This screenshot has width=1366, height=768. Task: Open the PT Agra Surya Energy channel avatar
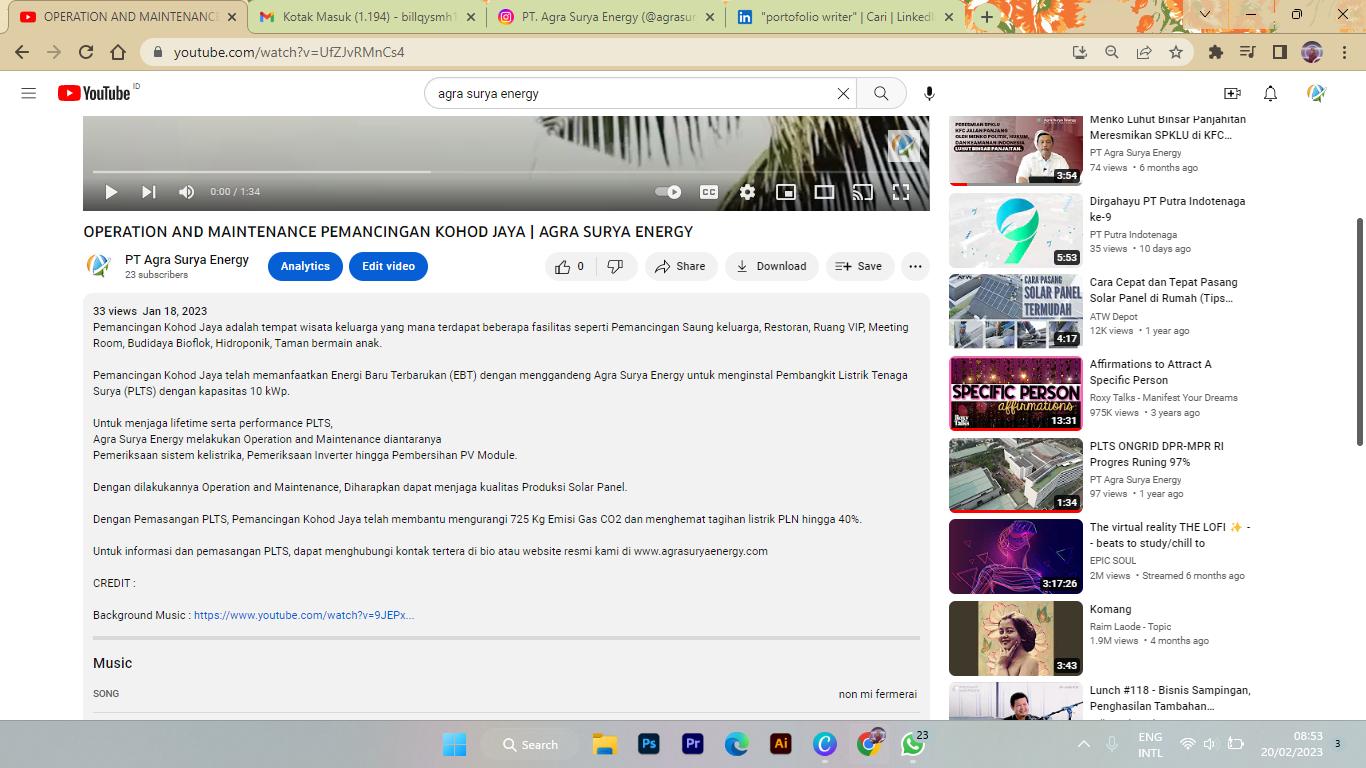click(x=99, y=266)
